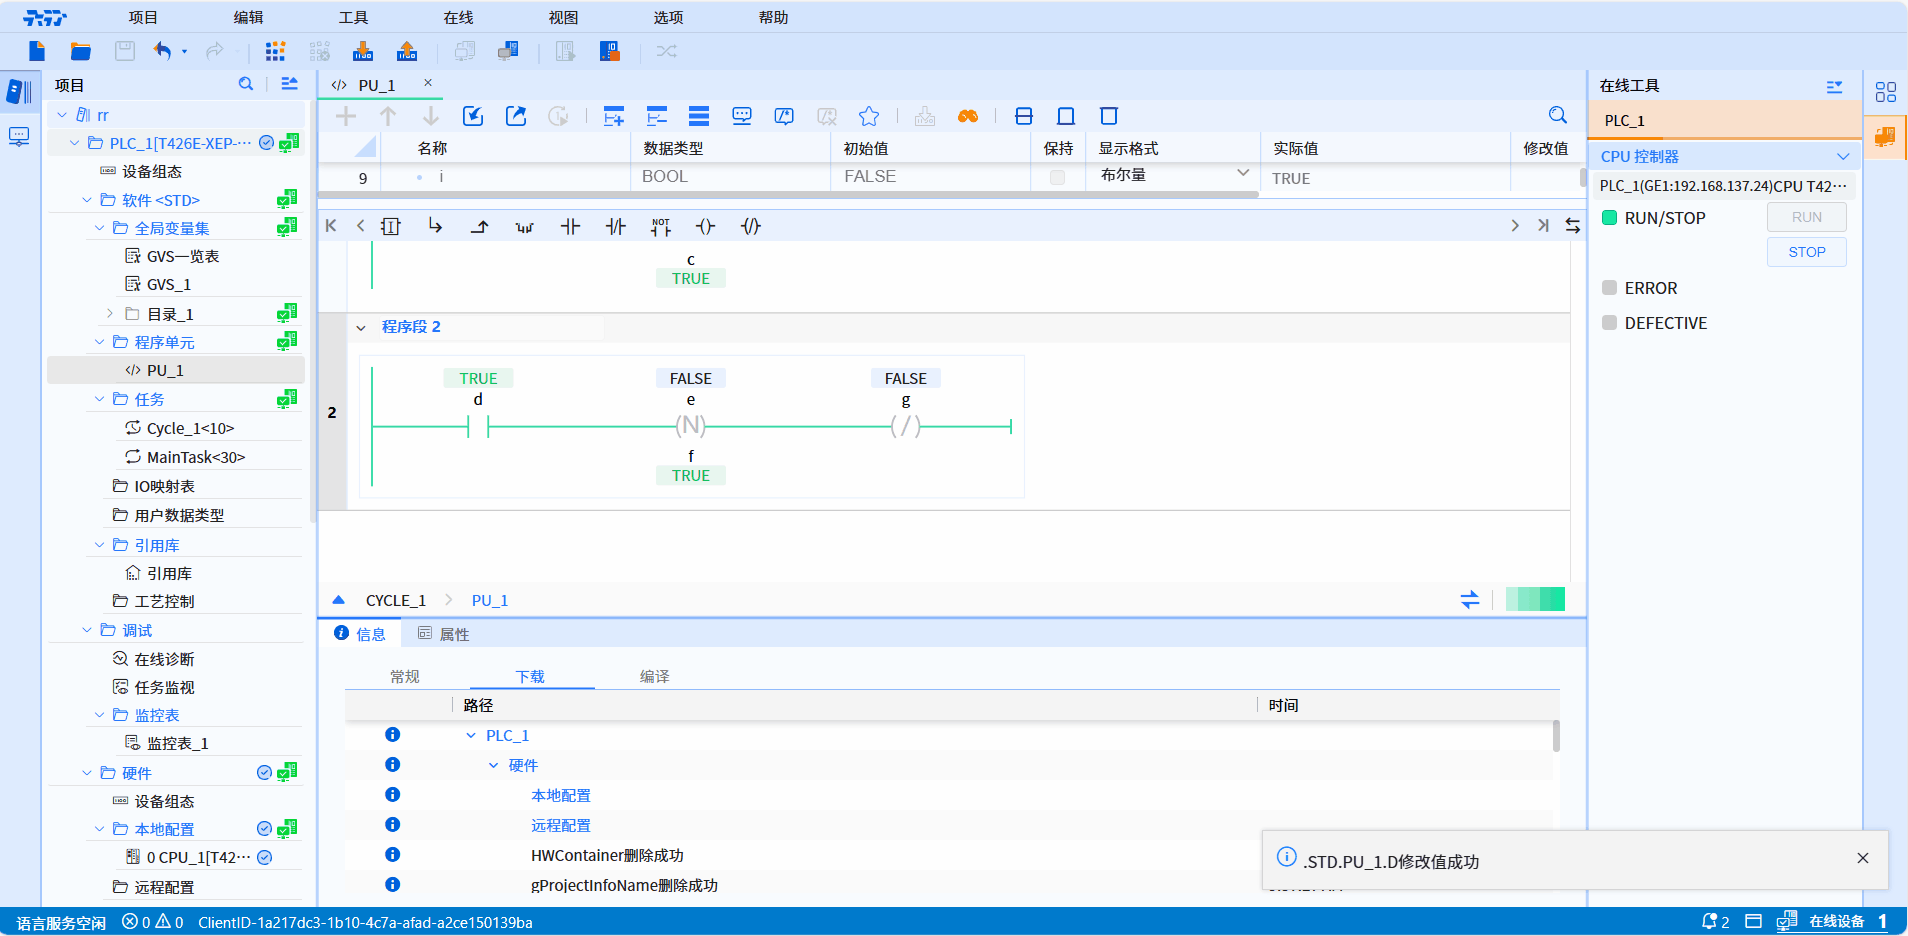This screenshot has width=1908, height=936.
Task: Click the upload-from-PLC toolbar icon
Action: pyautogui.click(x=407, y=51)
